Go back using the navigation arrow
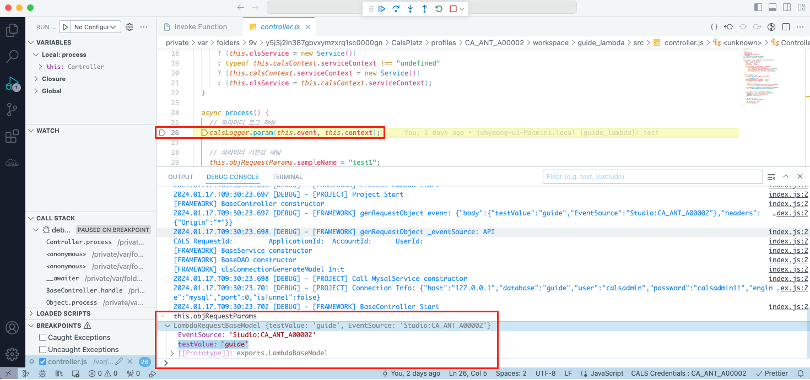Image resolution: width=810 pixels, height=380 pixels. pyautogui.click(x=240, y=8)
